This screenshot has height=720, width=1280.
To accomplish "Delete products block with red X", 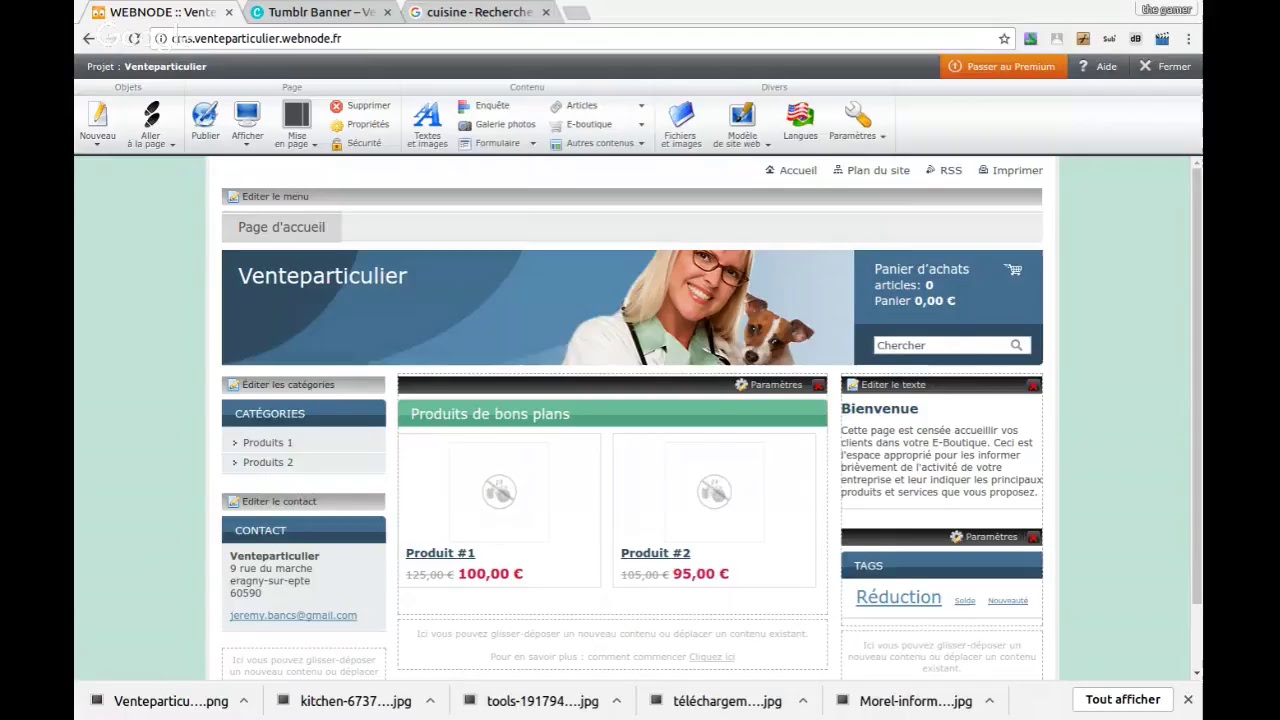I will (818, 385).
